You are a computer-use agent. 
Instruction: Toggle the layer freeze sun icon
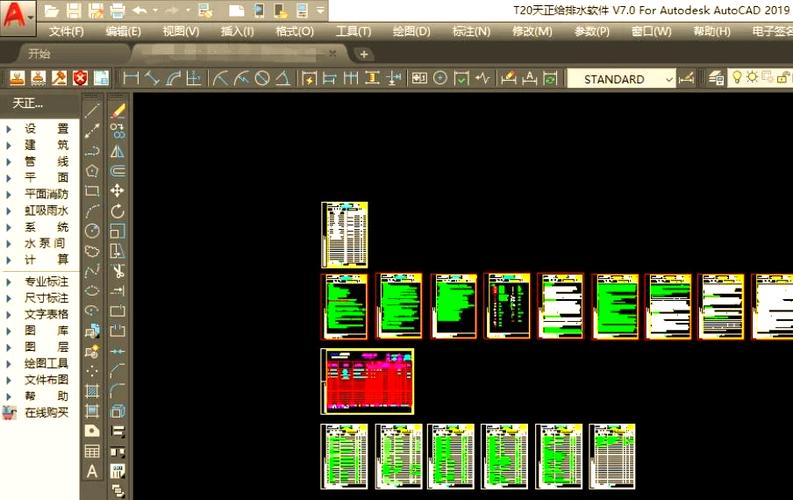tap(752, 77)
